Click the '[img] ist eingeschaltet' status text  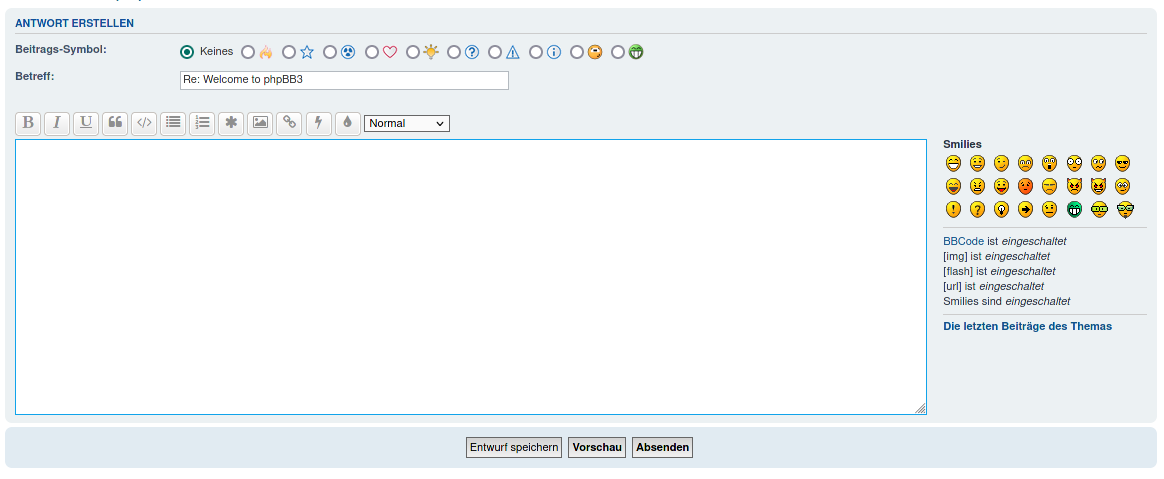996,256
